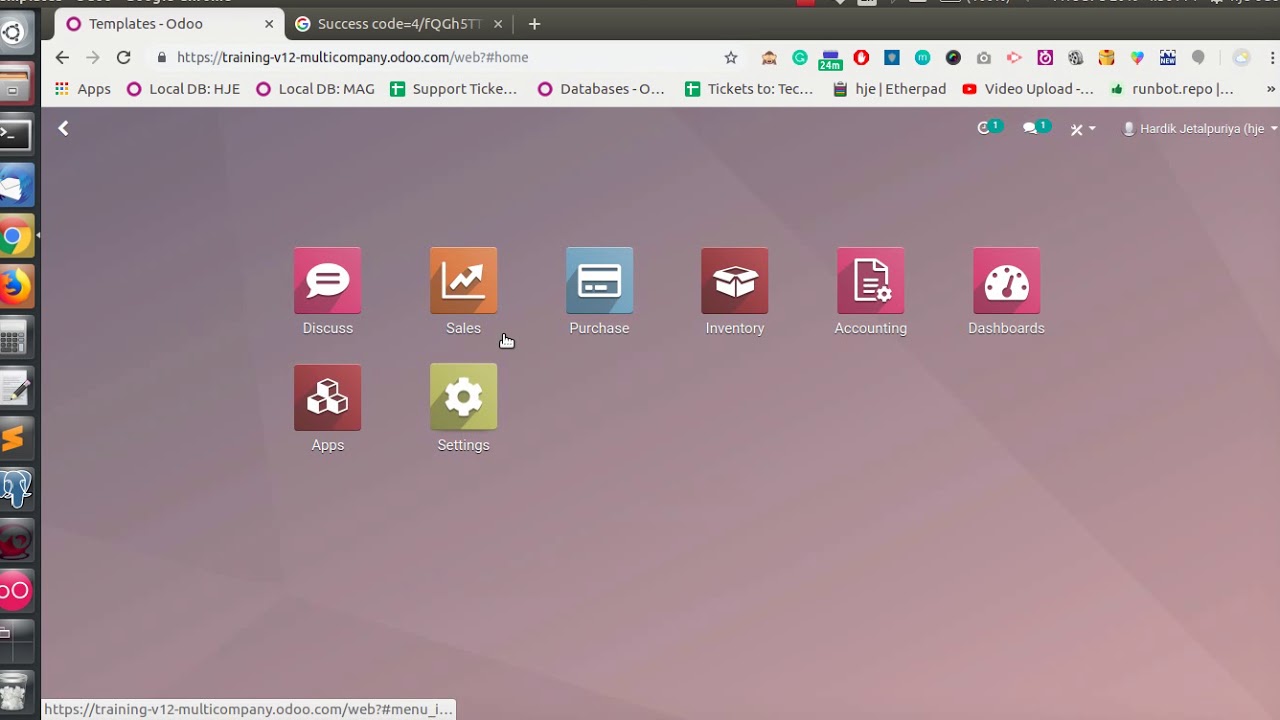Open the Apps bookmarks shortcut
1280x720 pixels.
(83, 89)
